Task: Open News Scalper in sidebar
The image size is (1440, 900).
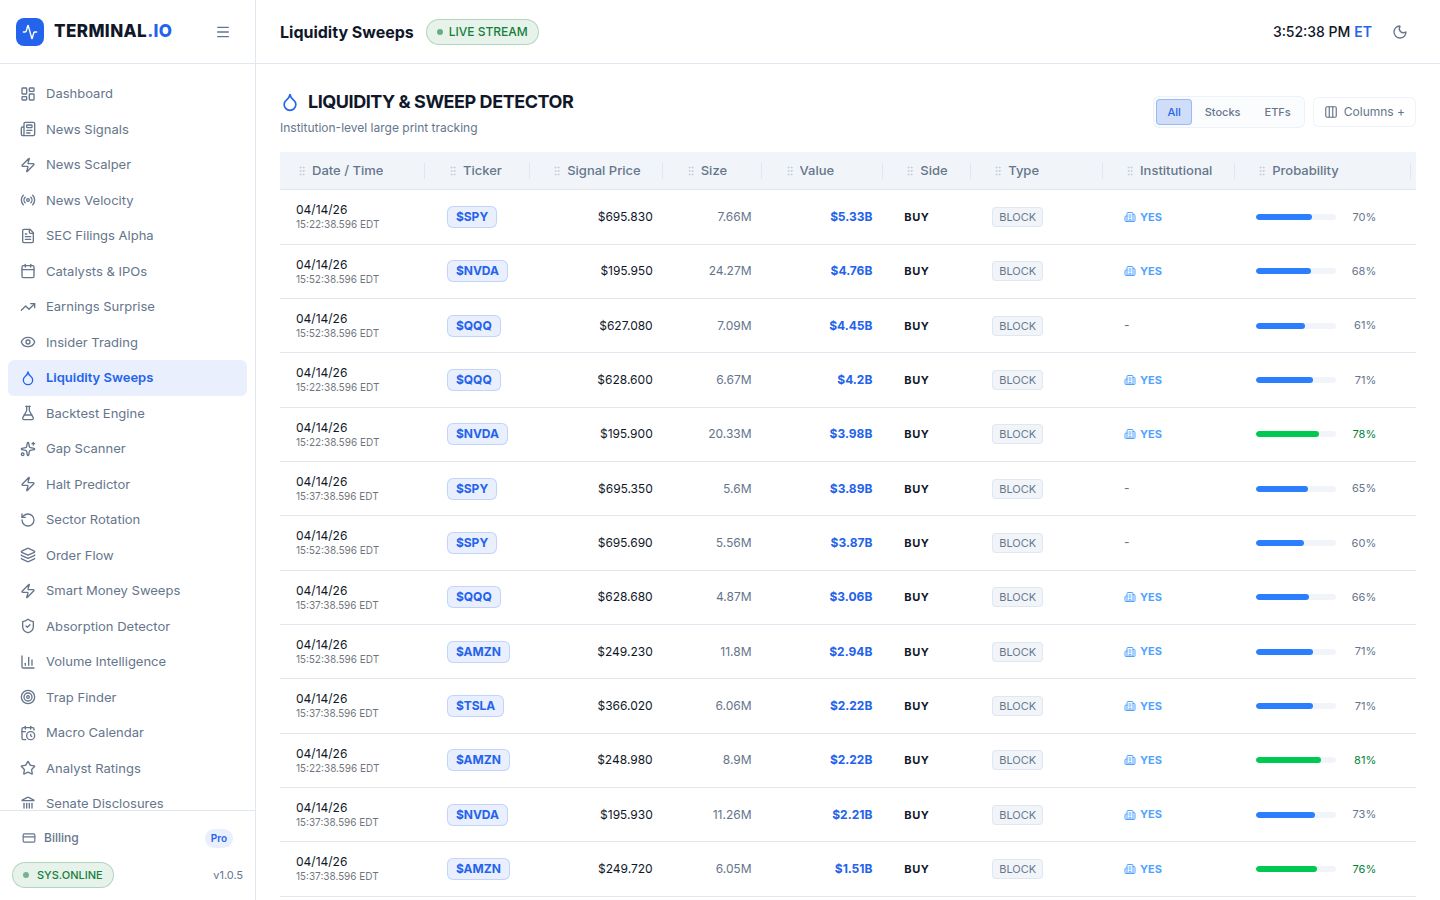Action: 127,165
